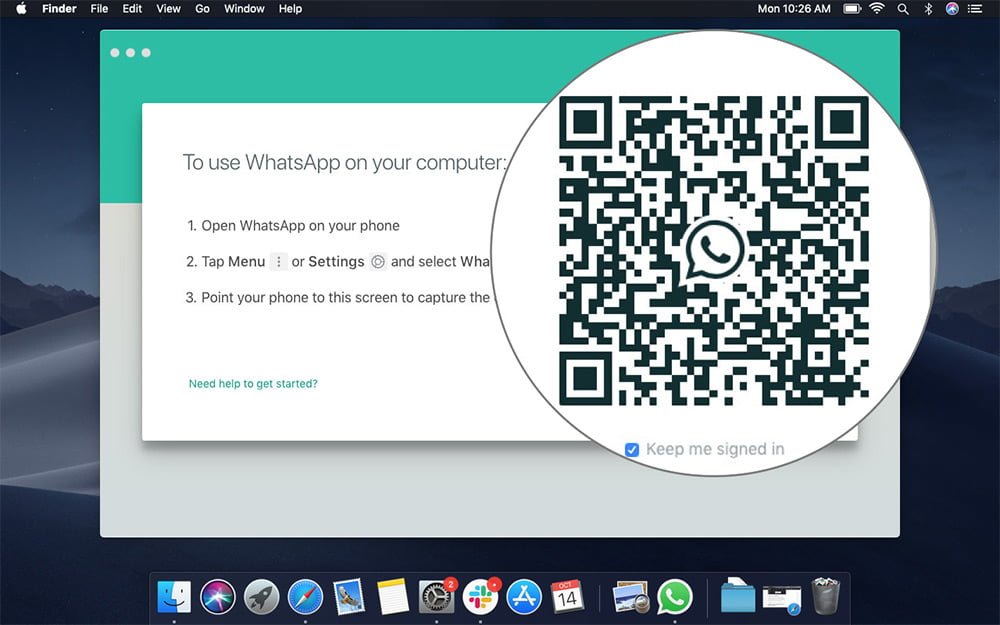Open App Store in the Dock
Image resolution: width=1000 pixels, height=625 pixels.
(x=524, y=598)
